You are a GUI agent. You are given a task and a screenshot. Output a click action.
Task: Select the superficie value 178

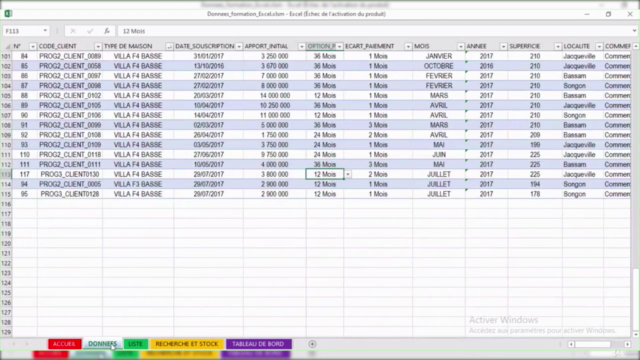coord(535,194)
